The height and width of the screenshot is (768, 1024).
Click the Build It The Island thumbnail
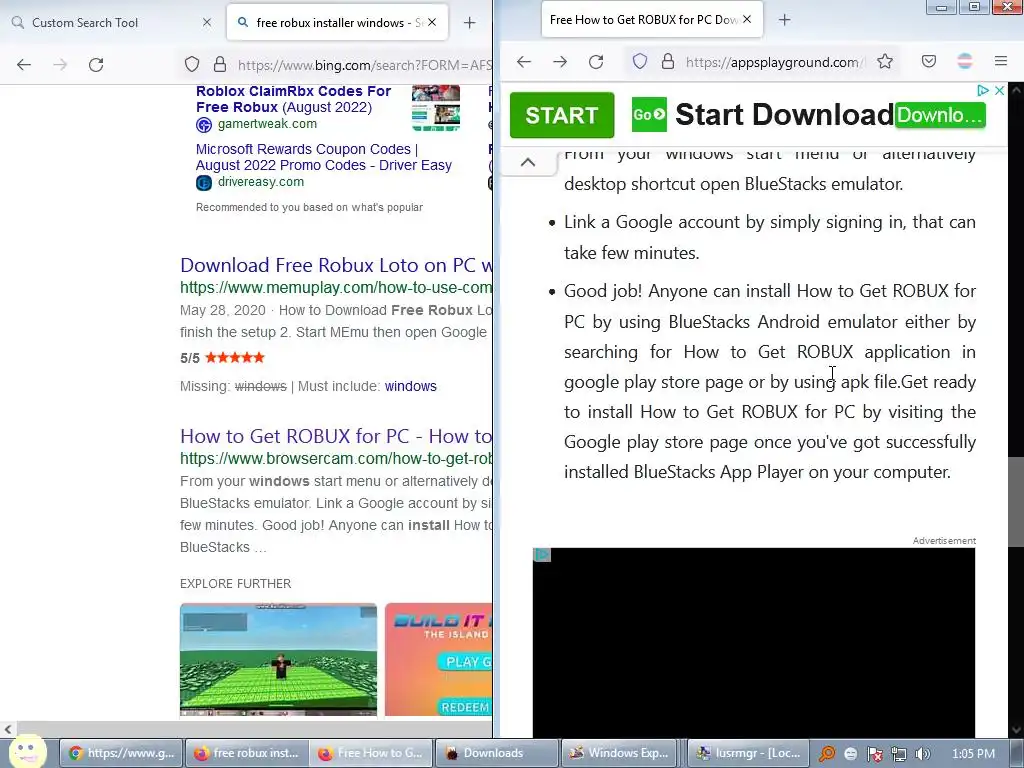pyautogui.click(x=439, y=660)
